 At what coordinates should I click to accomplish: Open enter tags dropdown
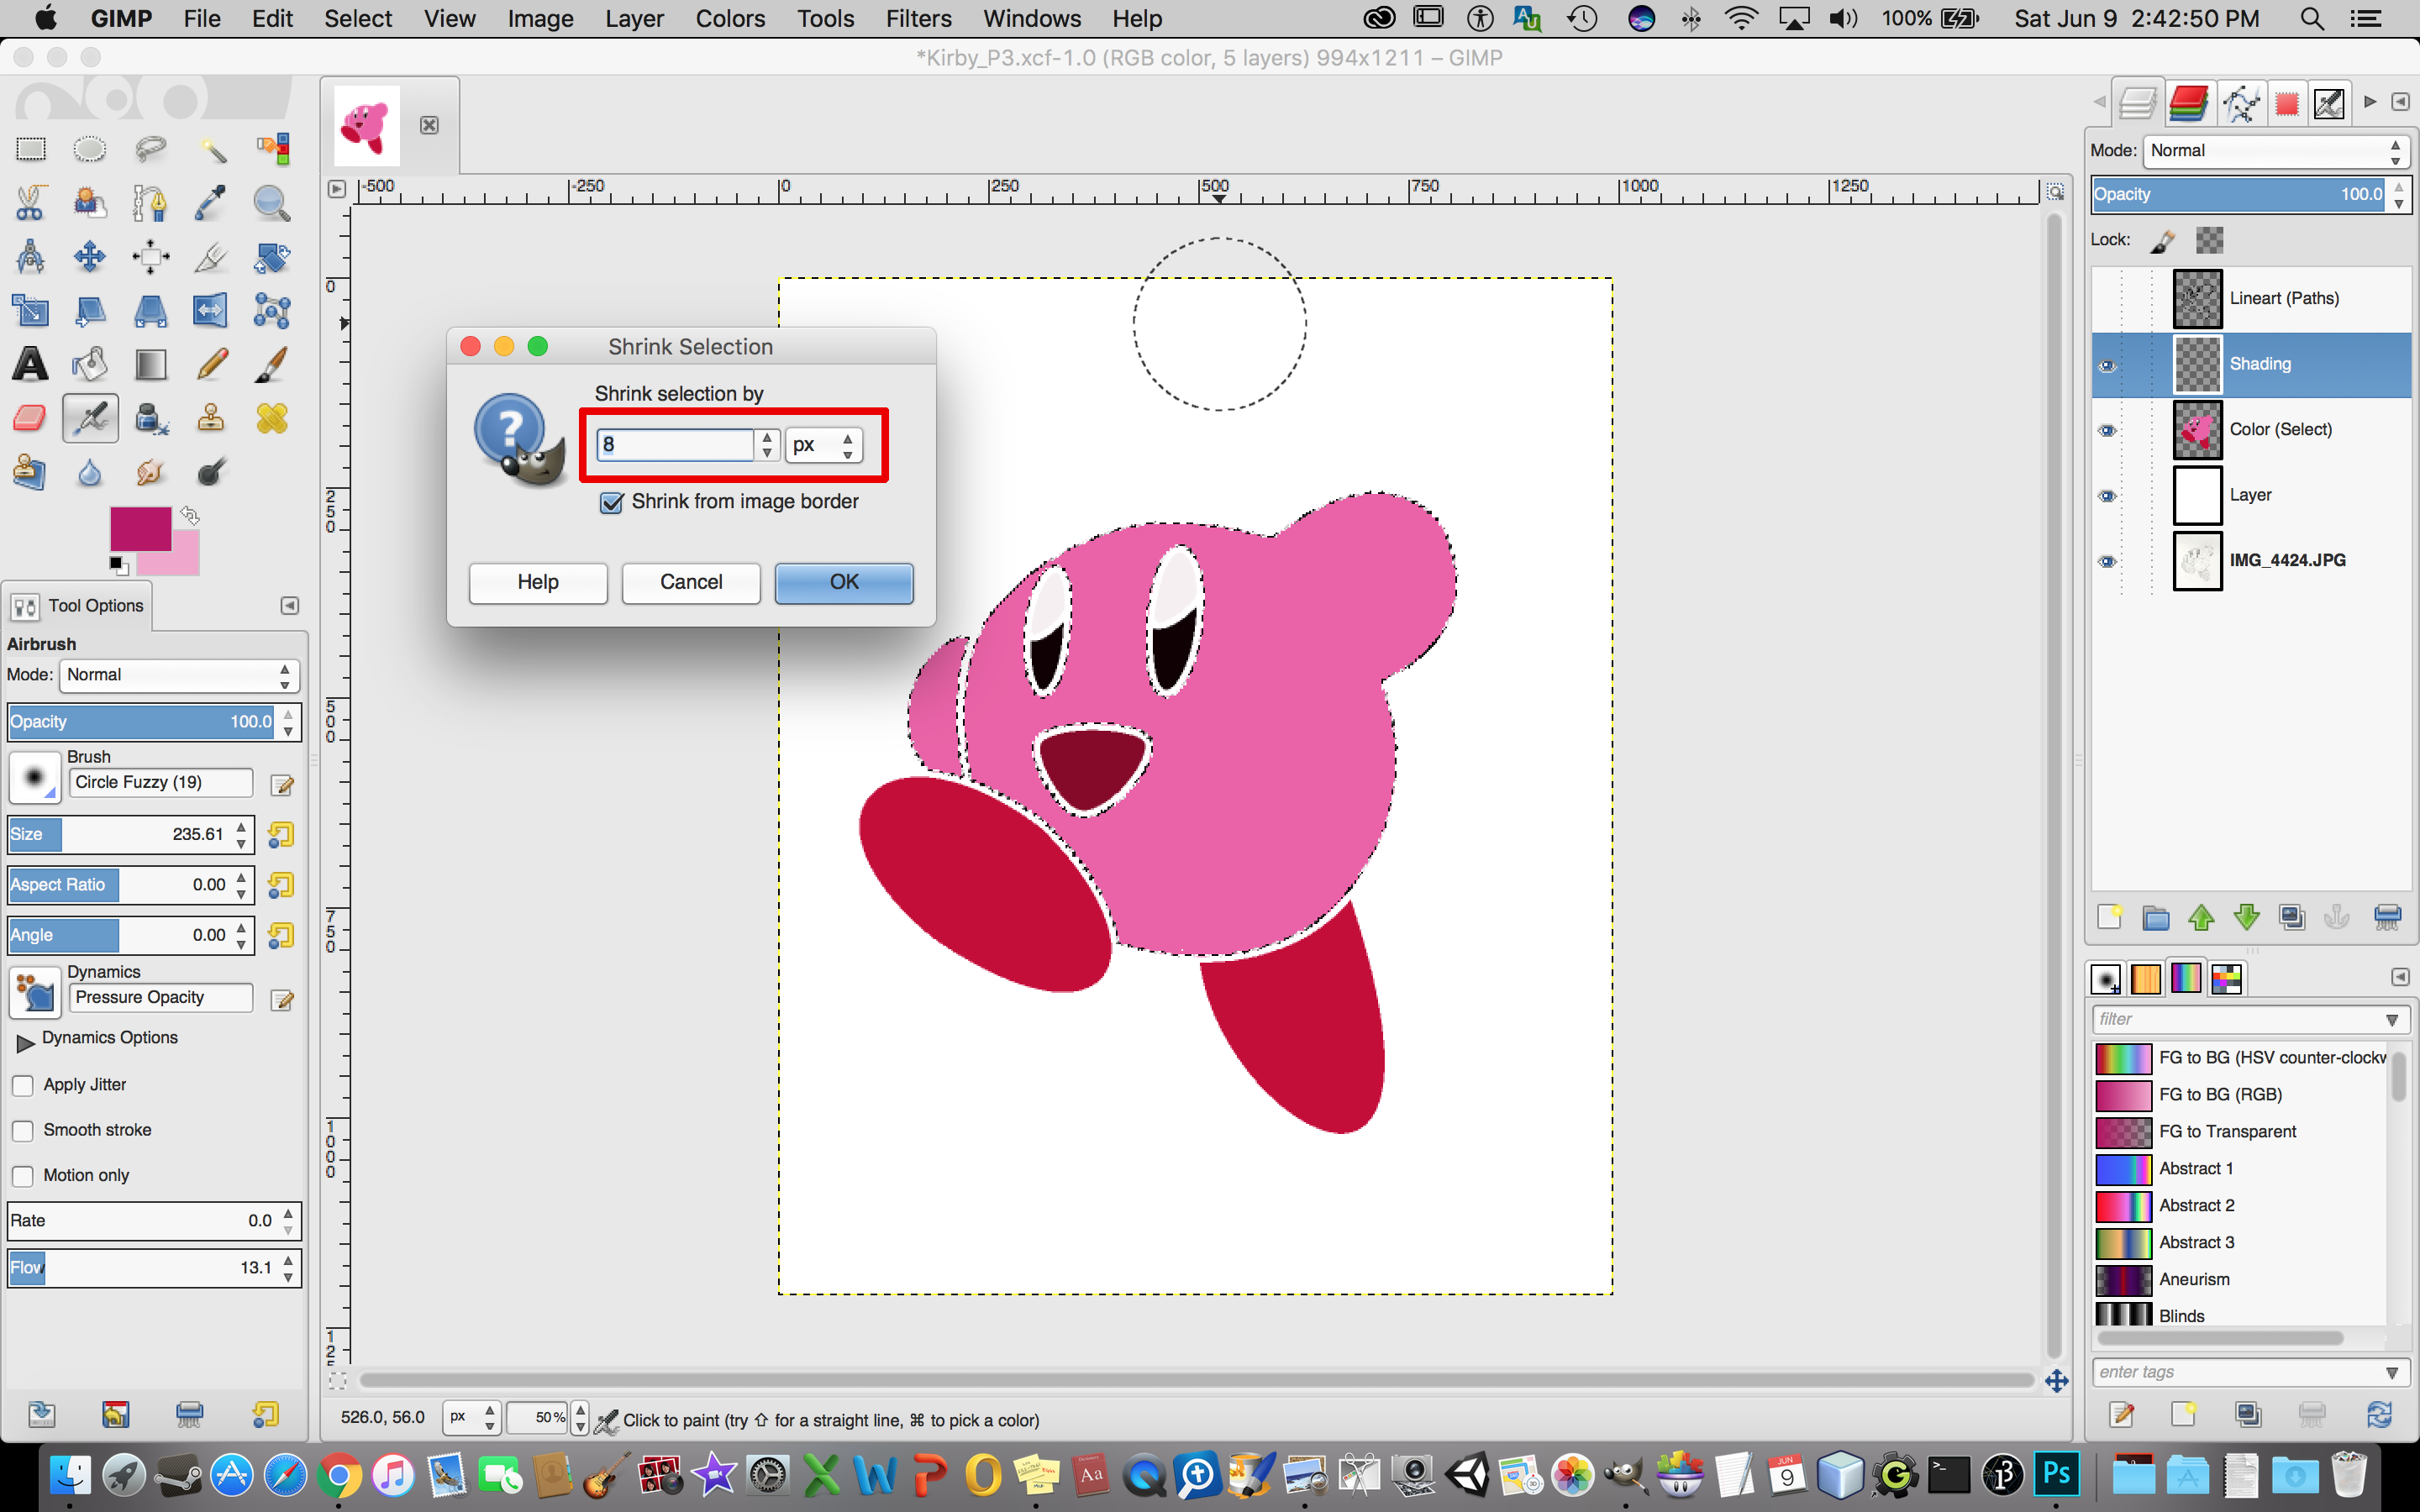(x=2392, y=1372)
